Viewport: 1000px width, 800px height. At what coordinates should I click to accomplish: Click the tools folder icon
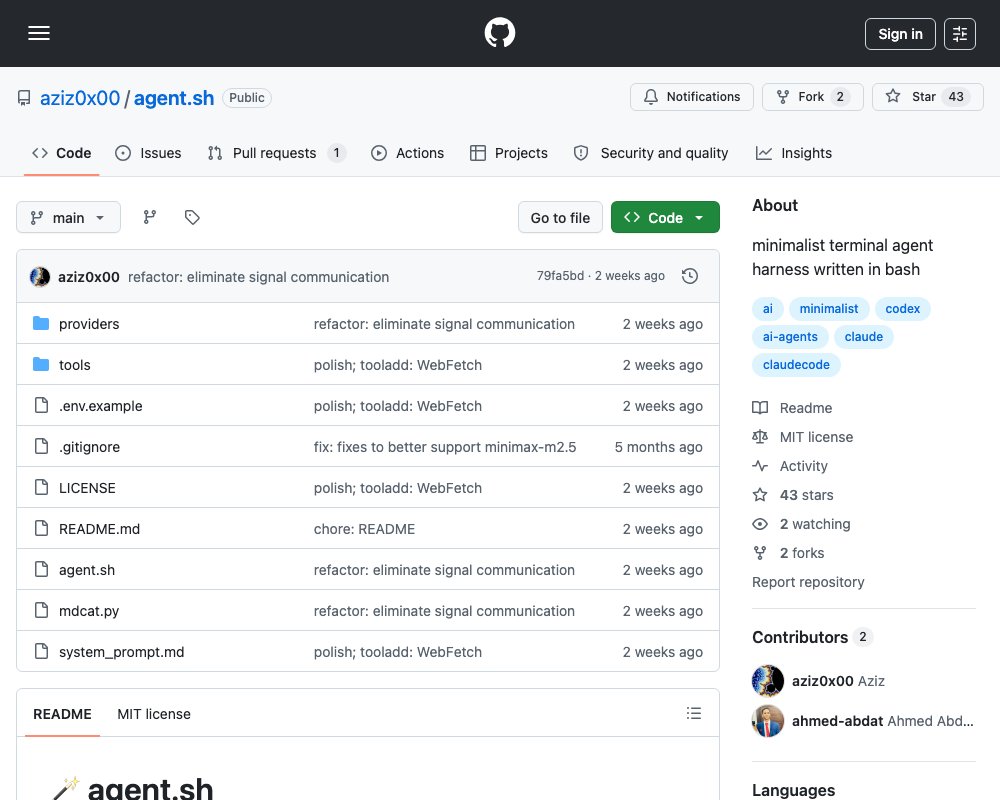pyautogui.click(x=41, y=364)
